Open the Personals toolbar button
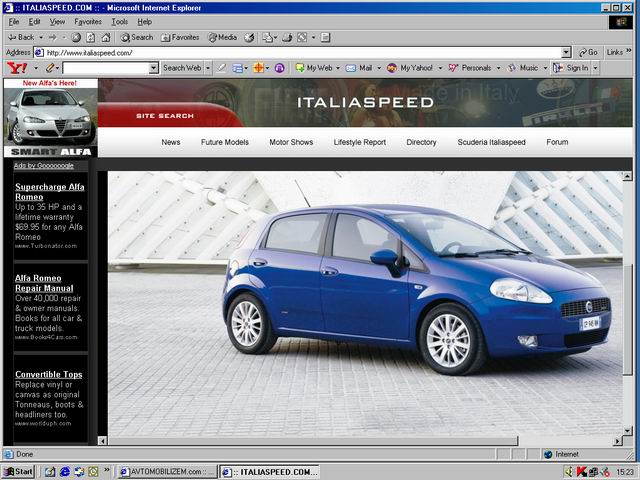The width and height of the screenshot is (640, 480). [469, 68]
